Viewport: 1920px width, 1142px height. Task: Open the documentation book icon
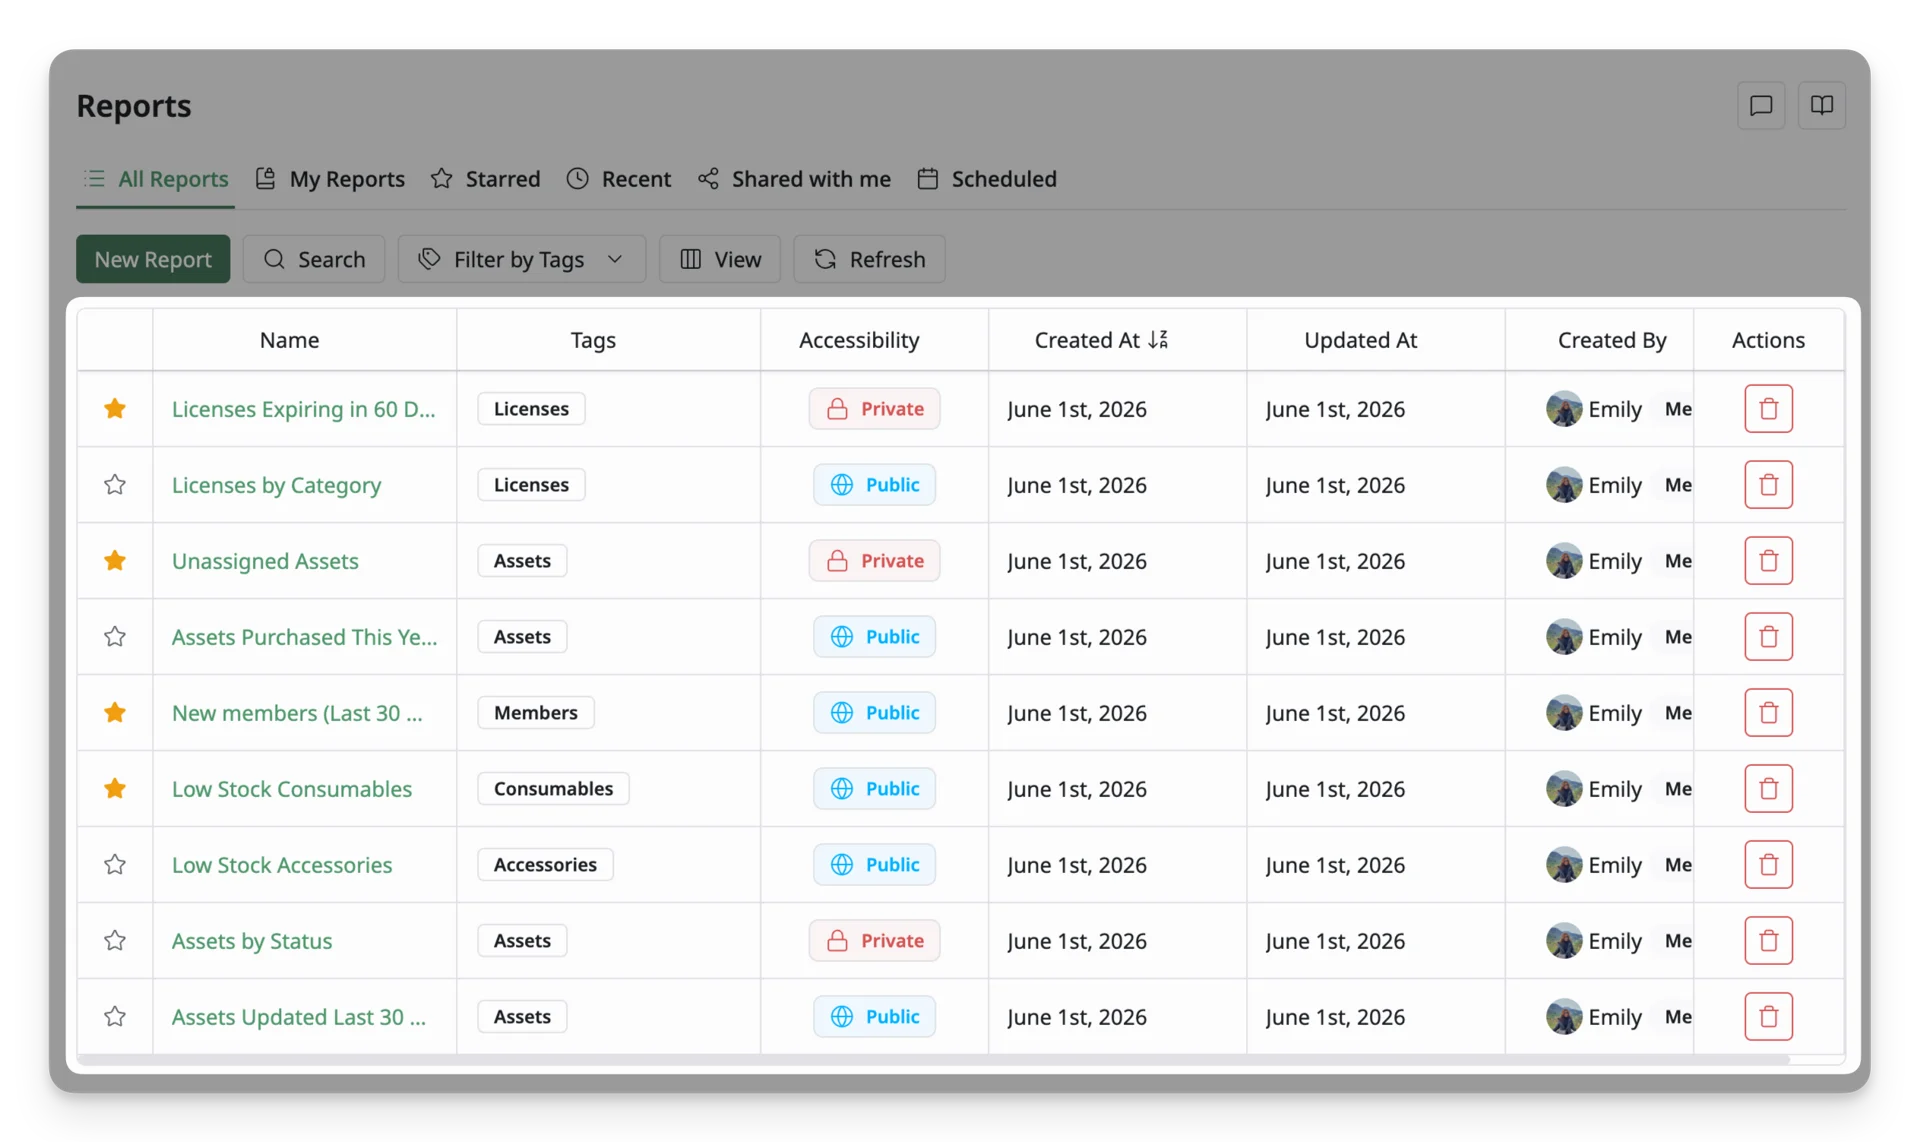(1821, 105)
